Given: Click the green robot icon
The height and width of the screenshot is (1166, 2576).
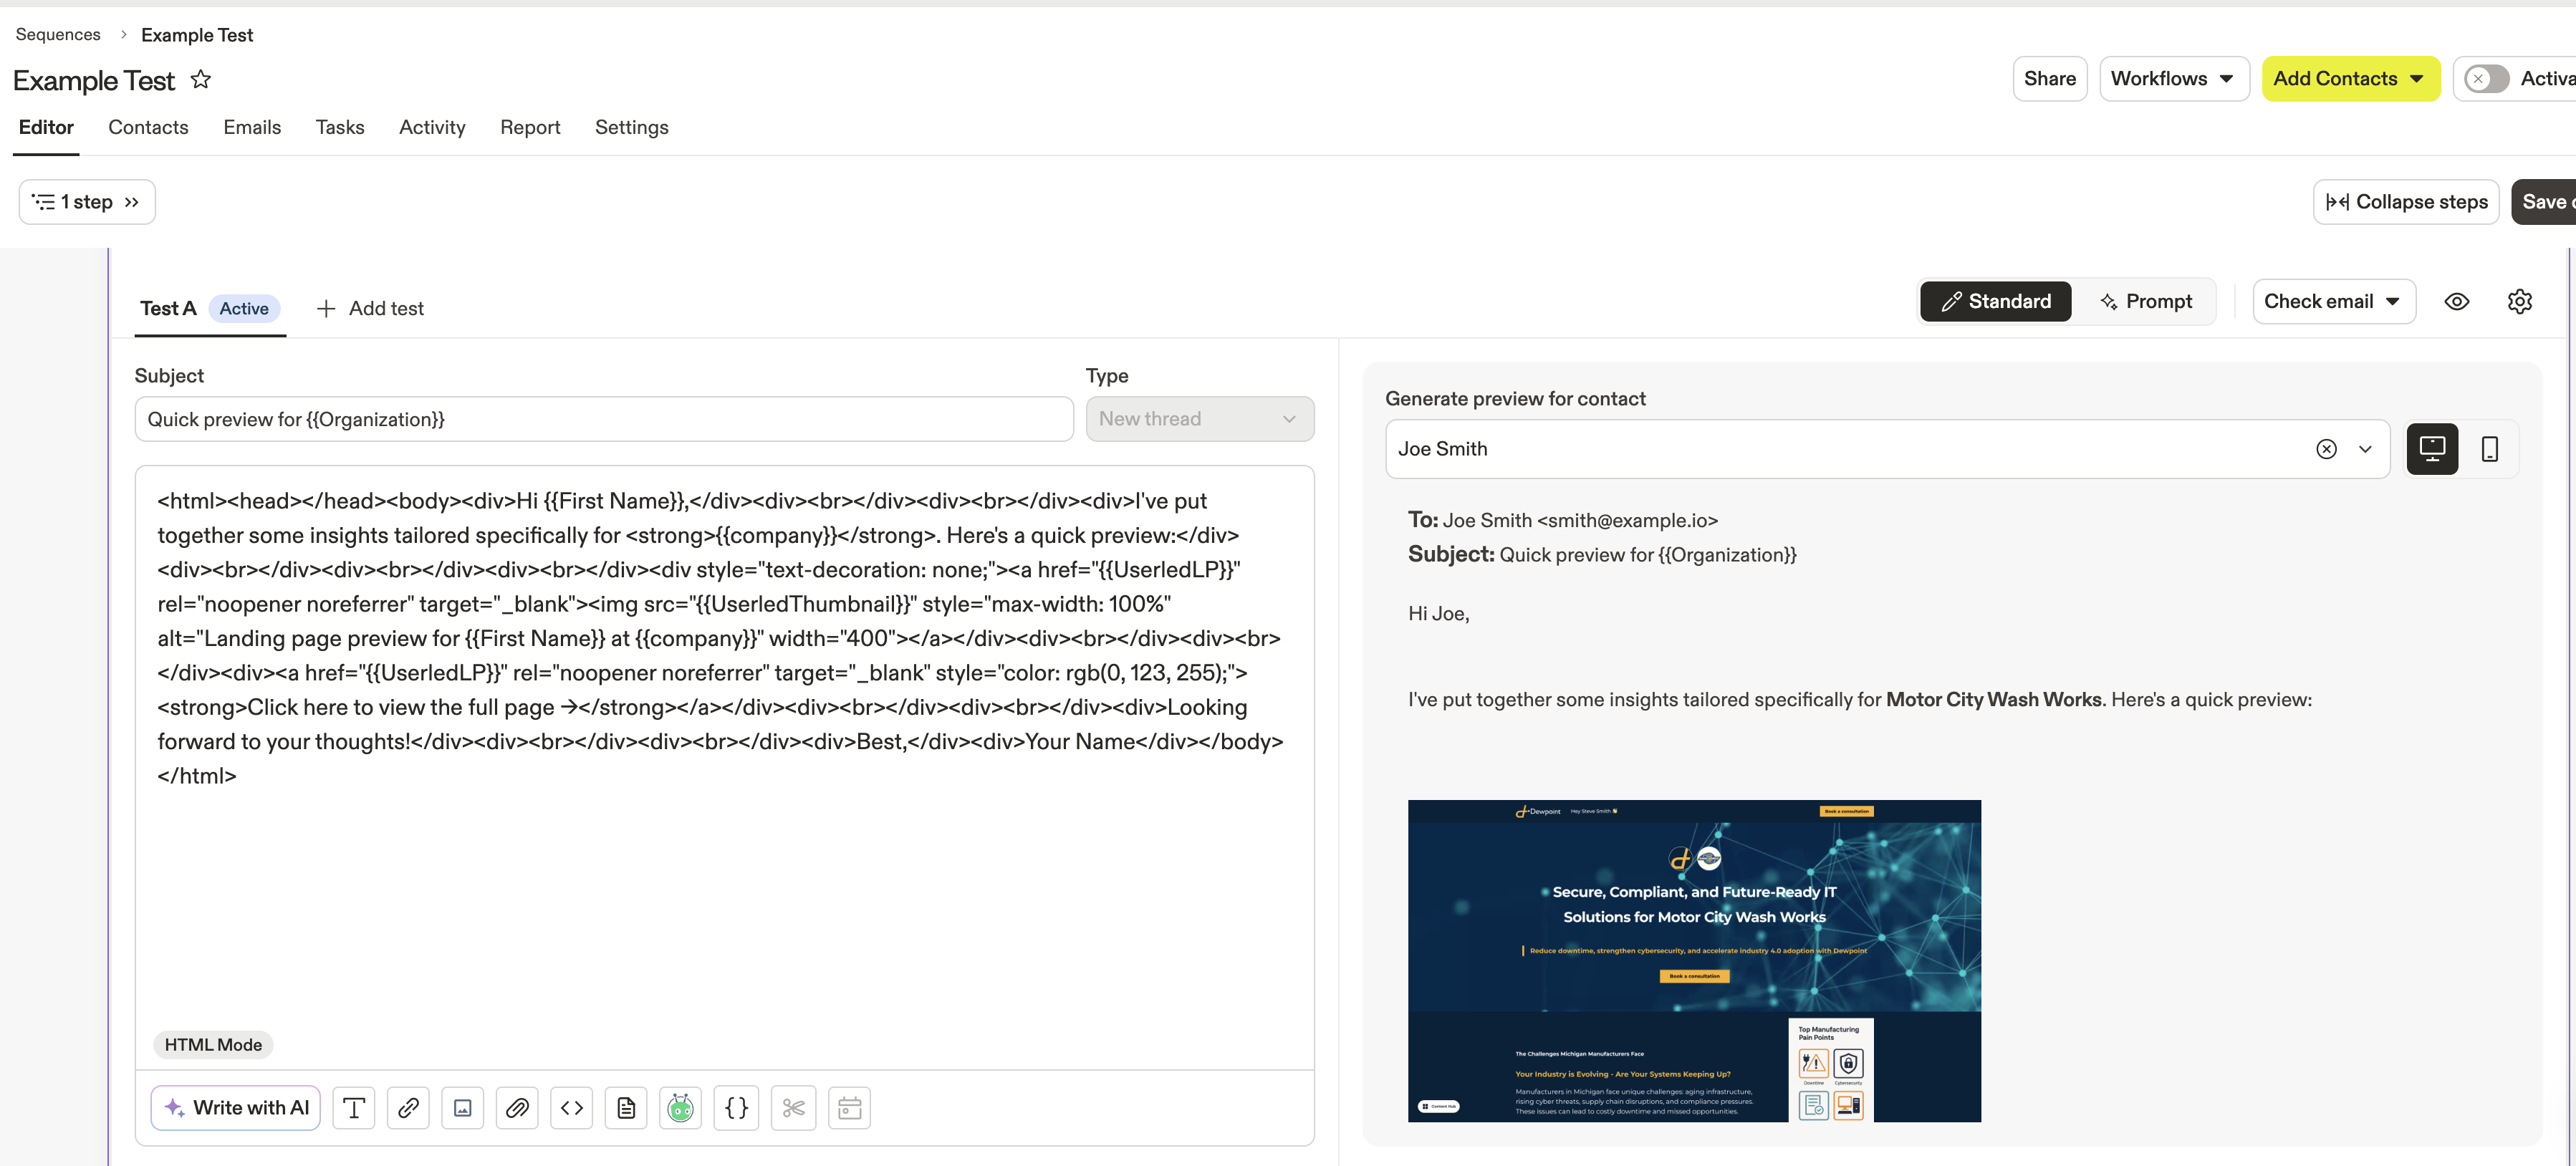Looking at the screenshot, I should point(680,1108).
